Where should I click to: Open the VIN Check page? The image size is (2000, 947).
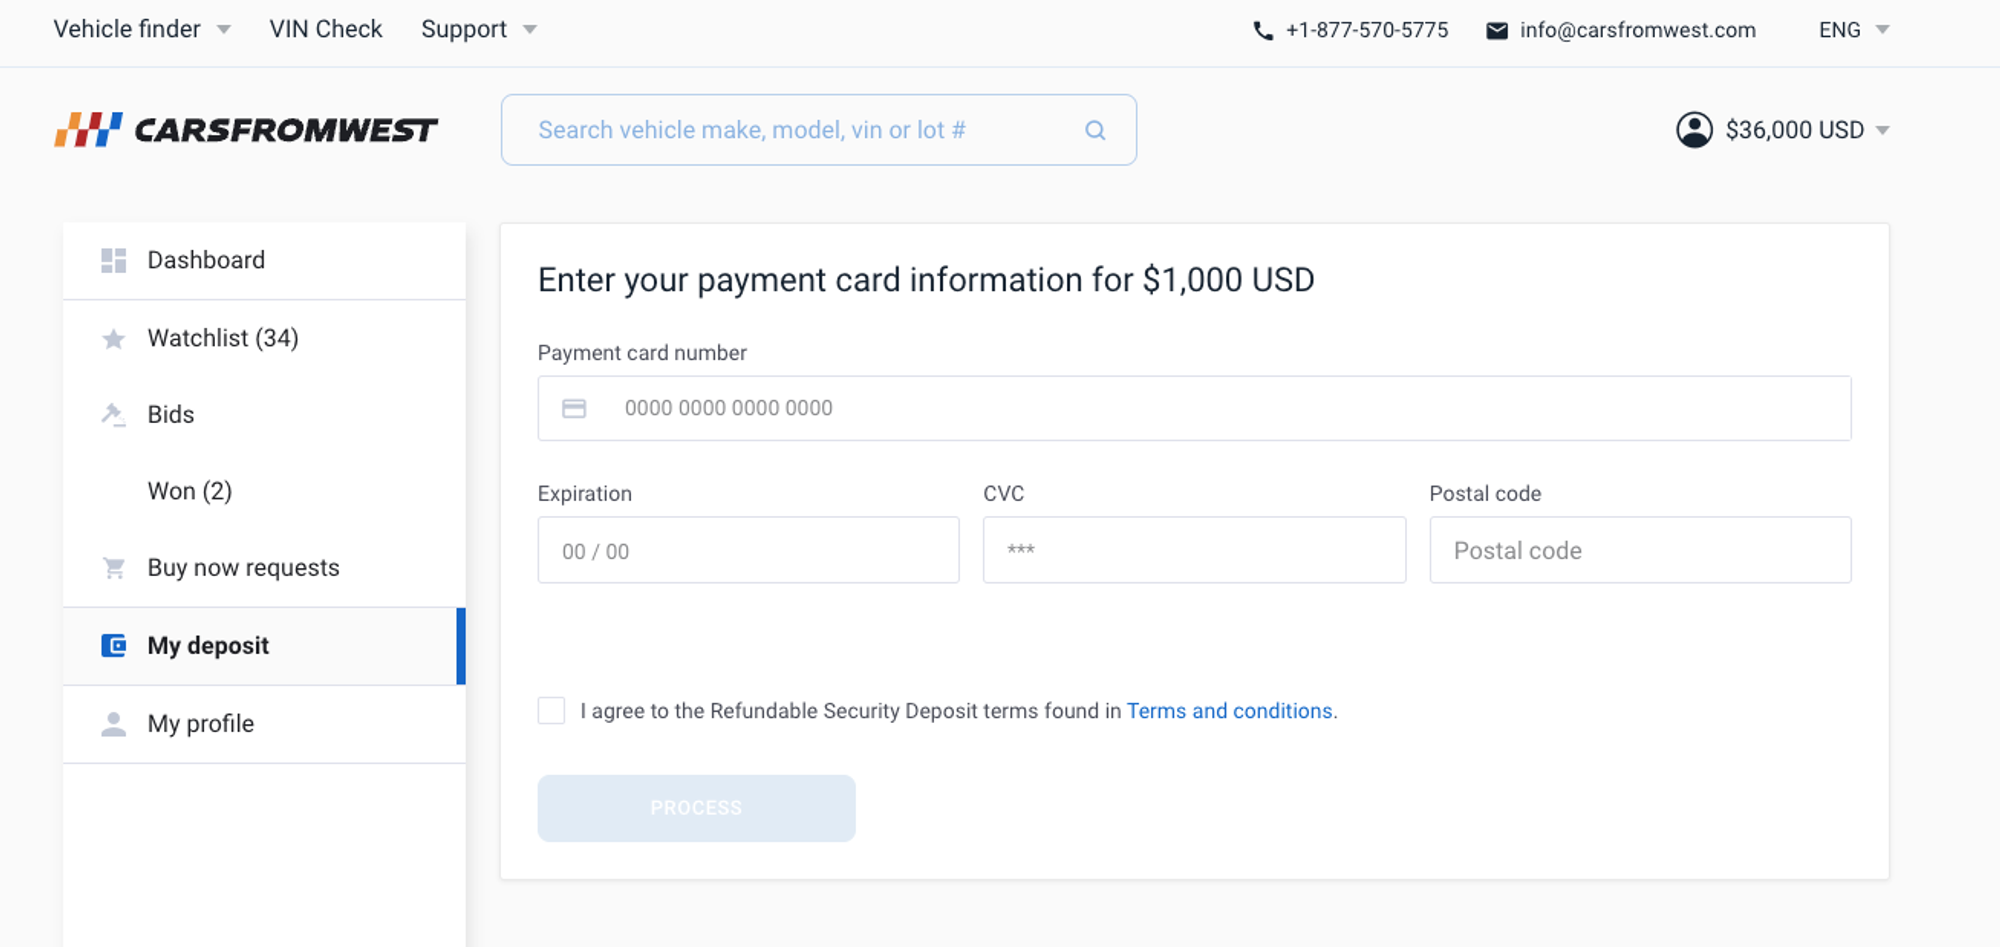pos(326,29)
